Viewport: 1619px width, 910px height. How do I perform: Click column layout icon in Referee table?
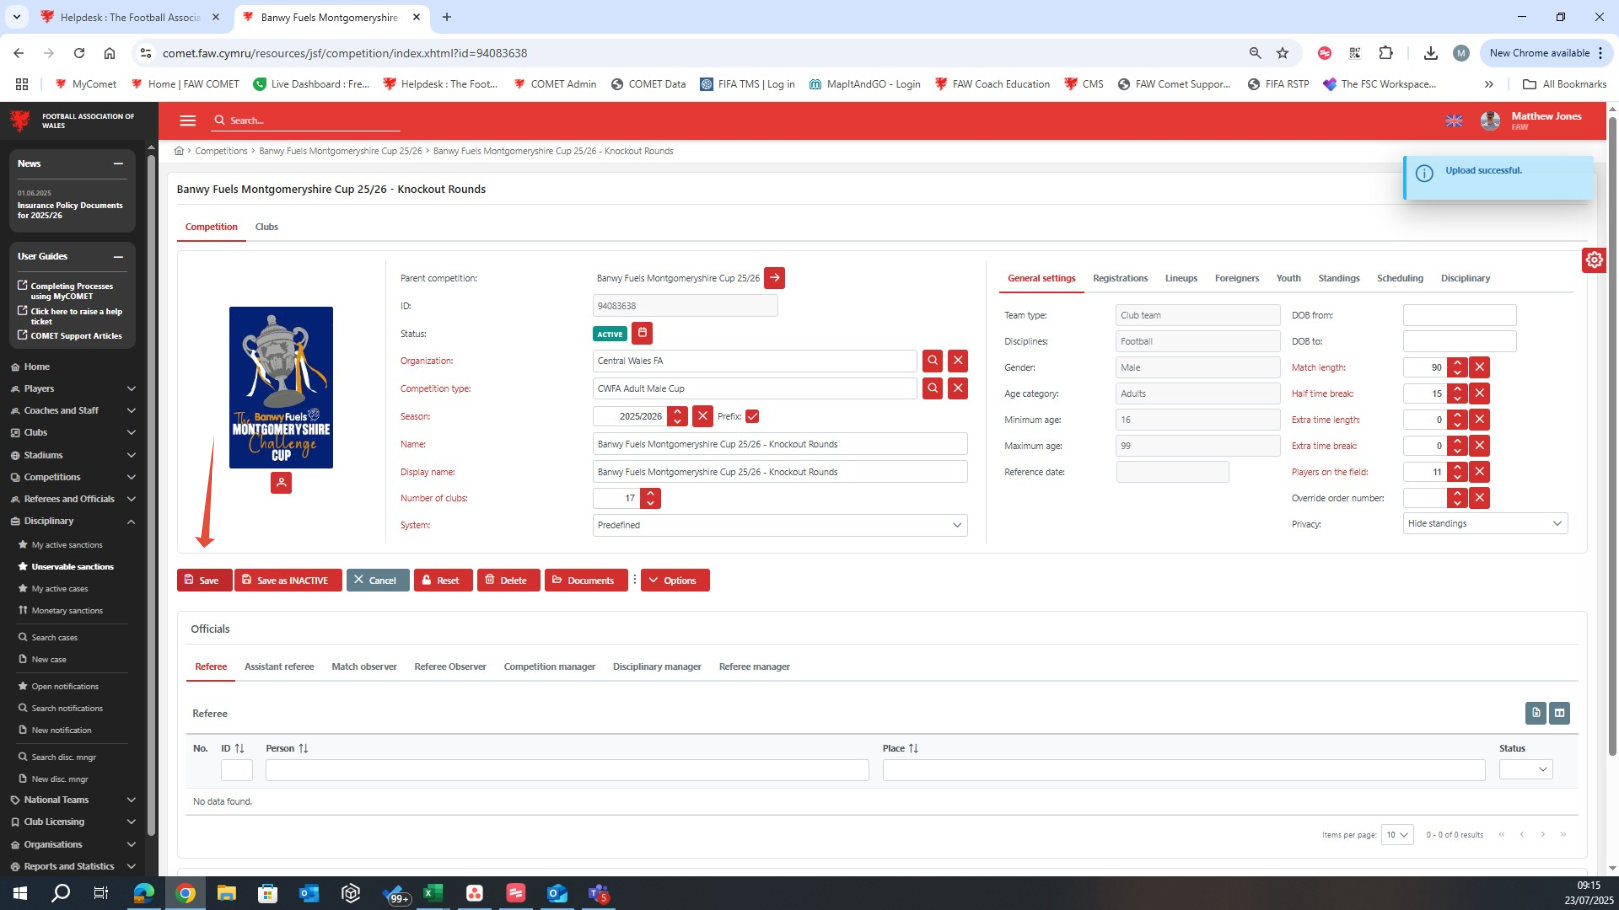click(1559, 713)
